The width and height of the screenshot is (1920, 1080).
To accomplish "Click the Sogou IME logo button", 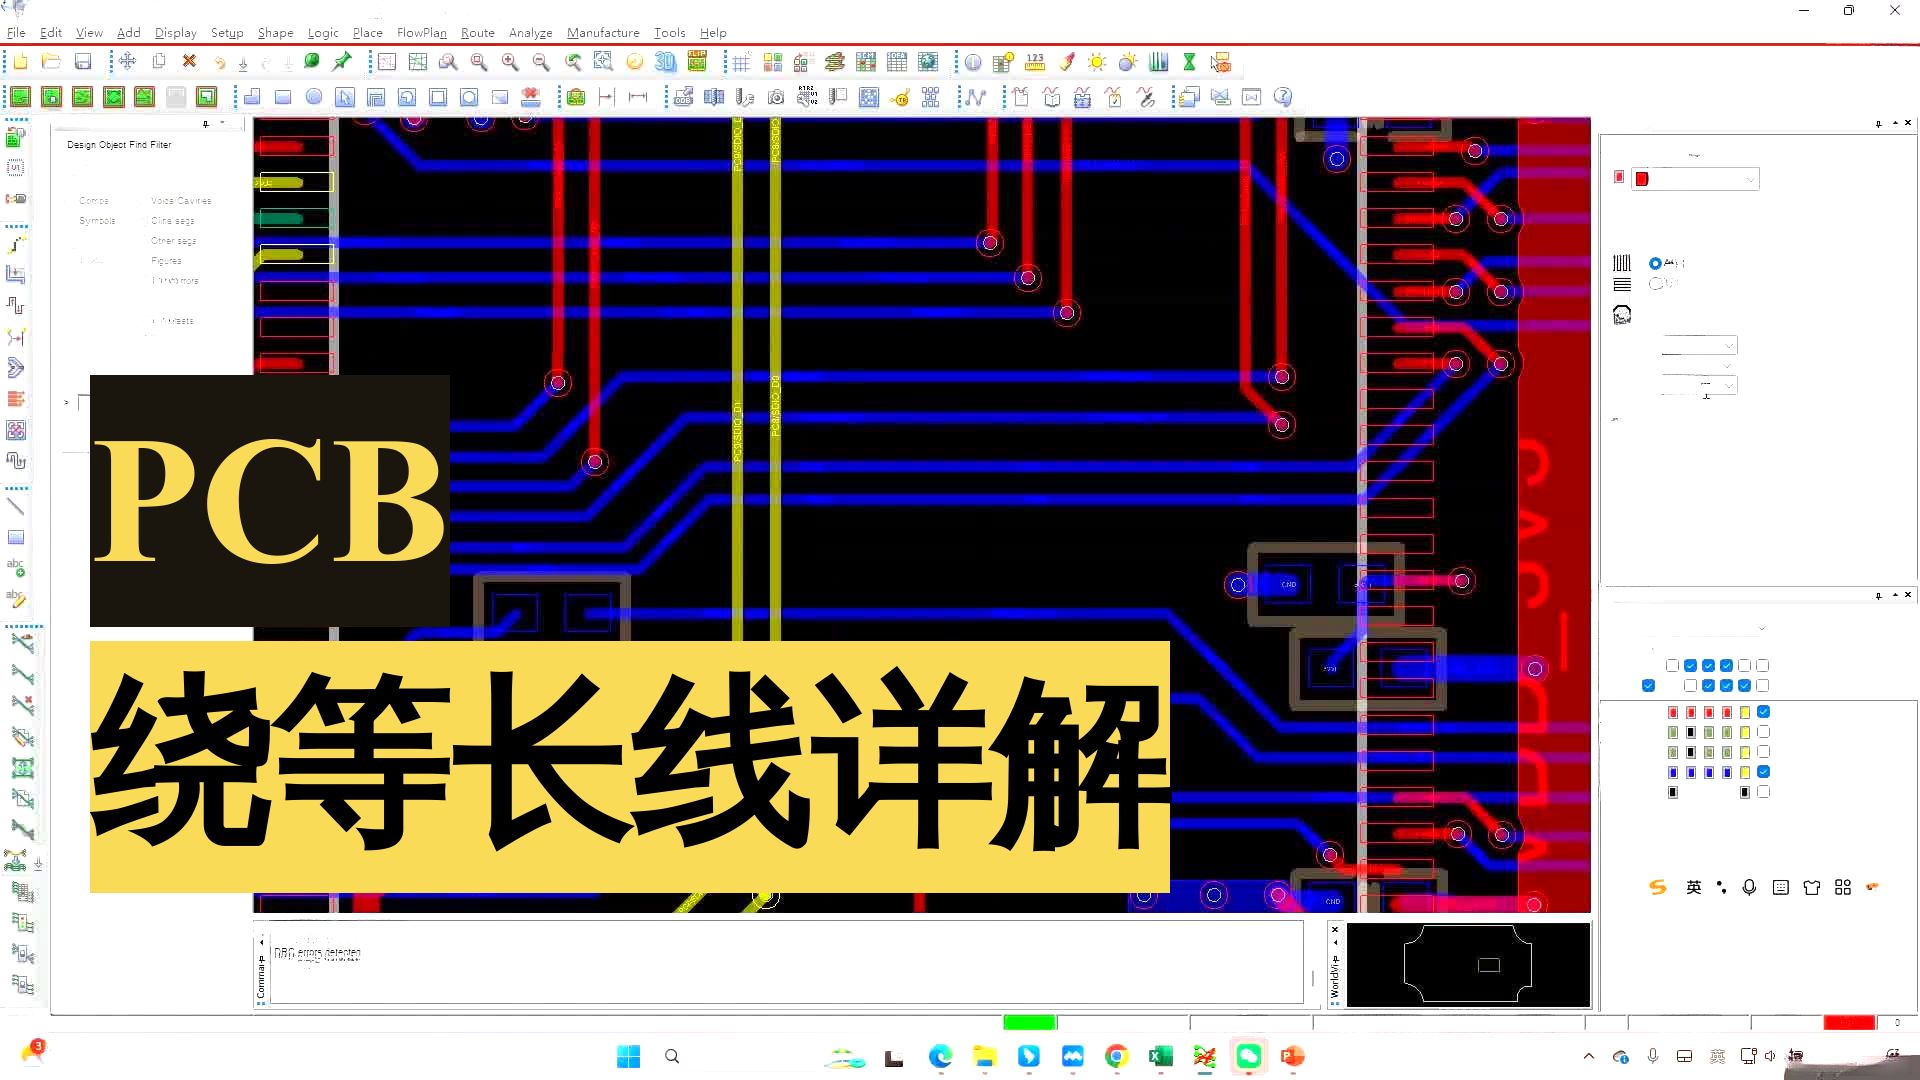I will [1657, 887].
